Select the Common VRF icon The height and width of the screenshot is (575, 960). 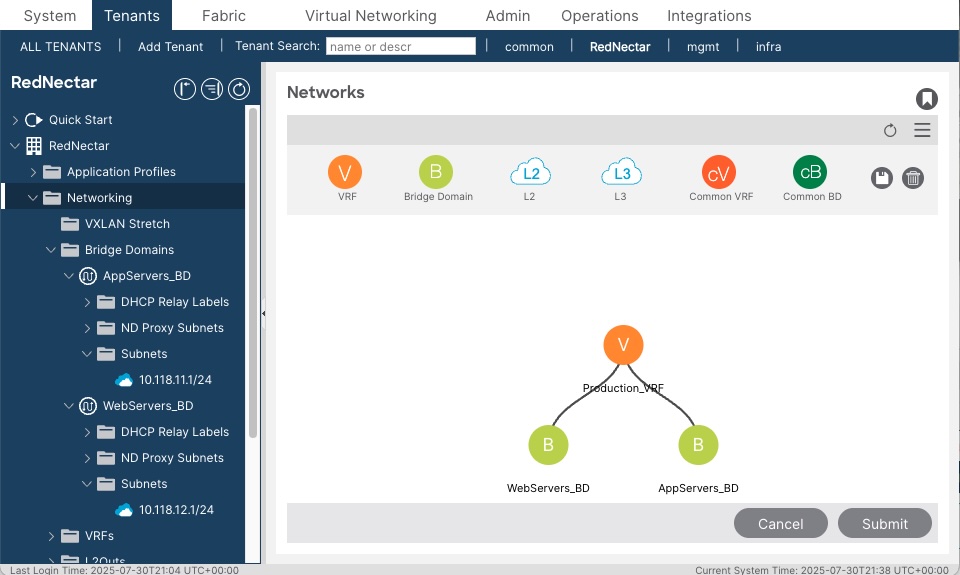pos(719,173)
